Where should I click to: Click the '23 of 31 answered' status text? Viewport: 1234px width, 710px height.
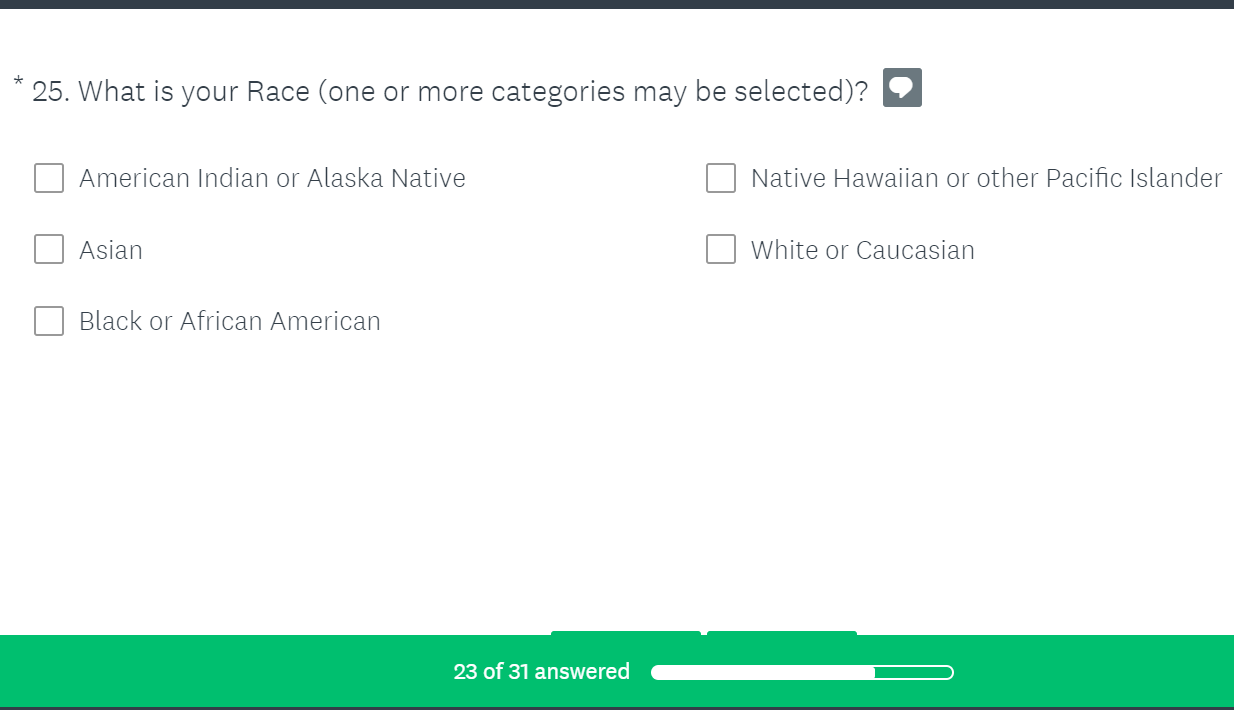pos(541,672)
